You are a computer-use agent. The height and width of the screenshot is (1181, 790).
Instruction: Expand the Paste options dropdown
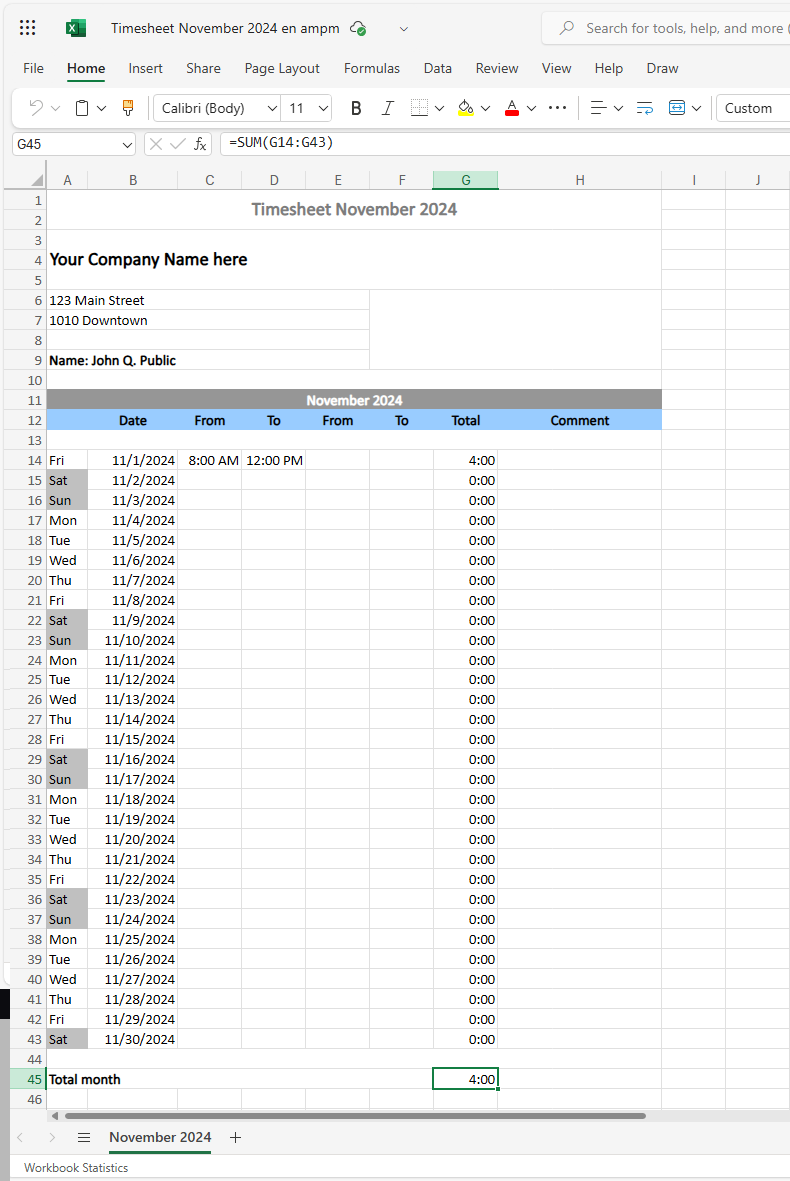[x=102, y=108]
